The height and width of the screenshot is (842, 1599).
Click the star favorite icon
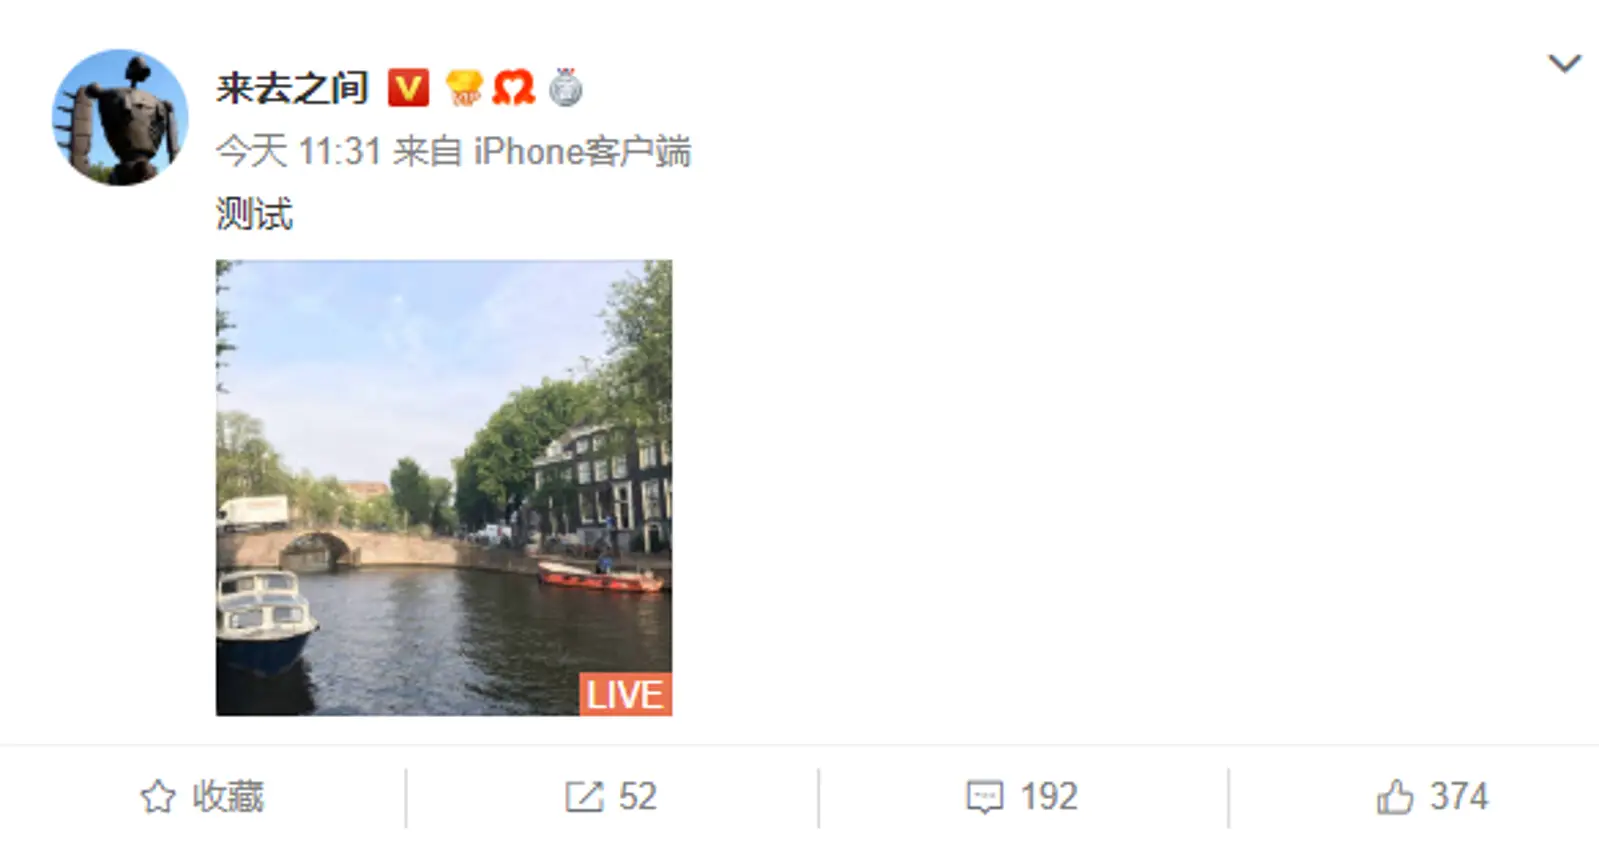pos(158,797)
